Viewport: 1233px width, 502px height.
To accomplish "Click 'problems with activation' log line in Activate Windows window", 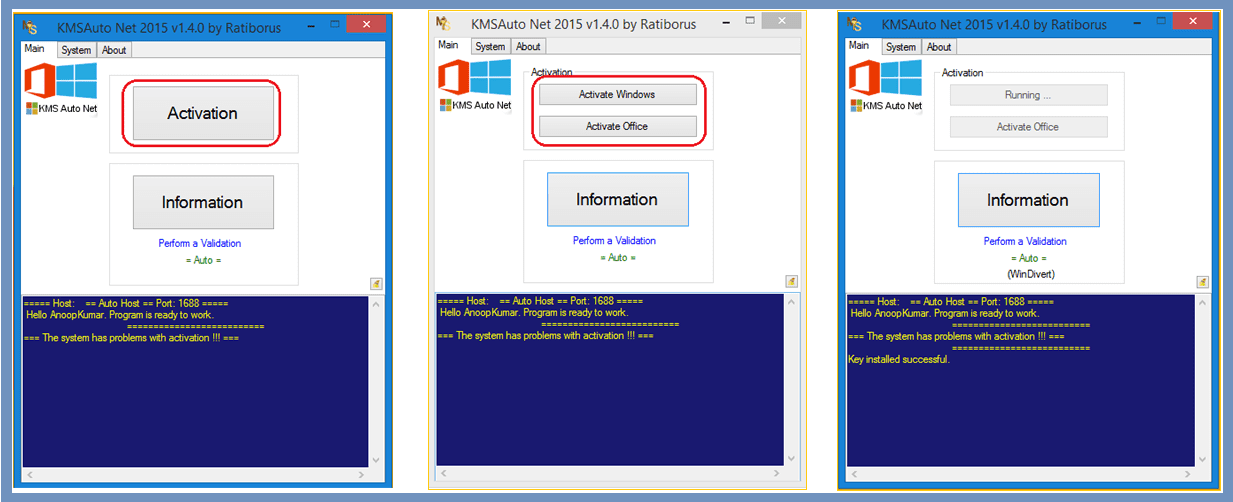I will (x=545, y=336).
